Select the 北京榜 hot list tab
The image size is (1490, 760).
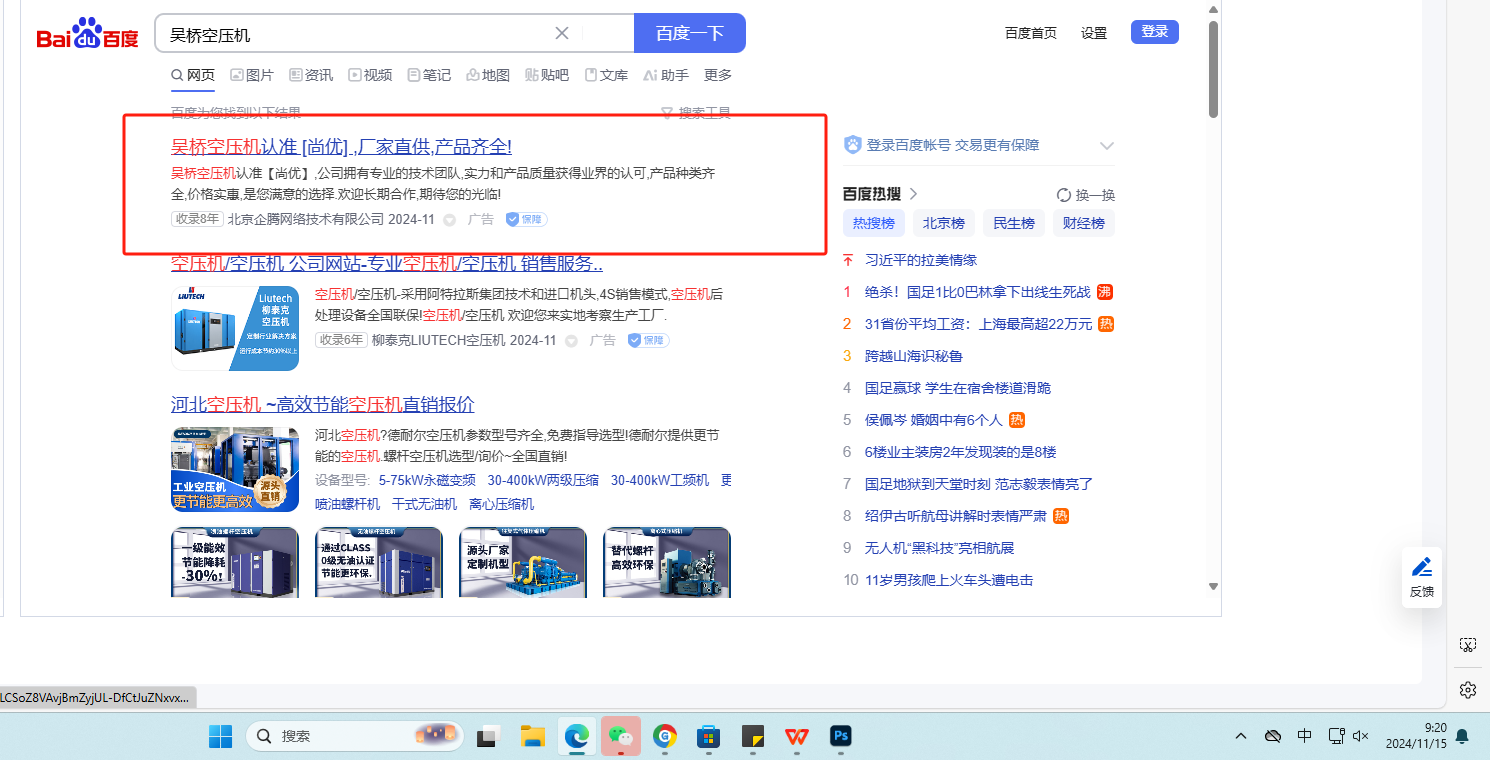[944, 223]
